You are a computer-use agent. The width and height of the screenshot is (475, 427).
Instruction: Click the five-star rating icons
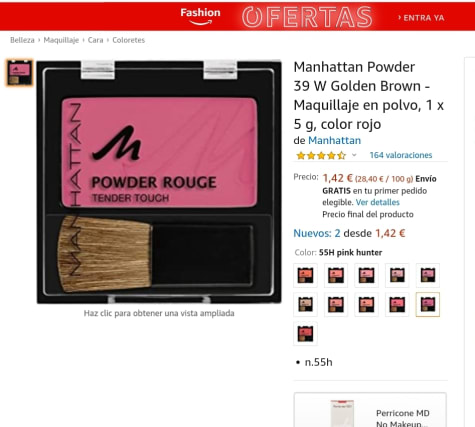pyautogui.click(x=321, y=155)
